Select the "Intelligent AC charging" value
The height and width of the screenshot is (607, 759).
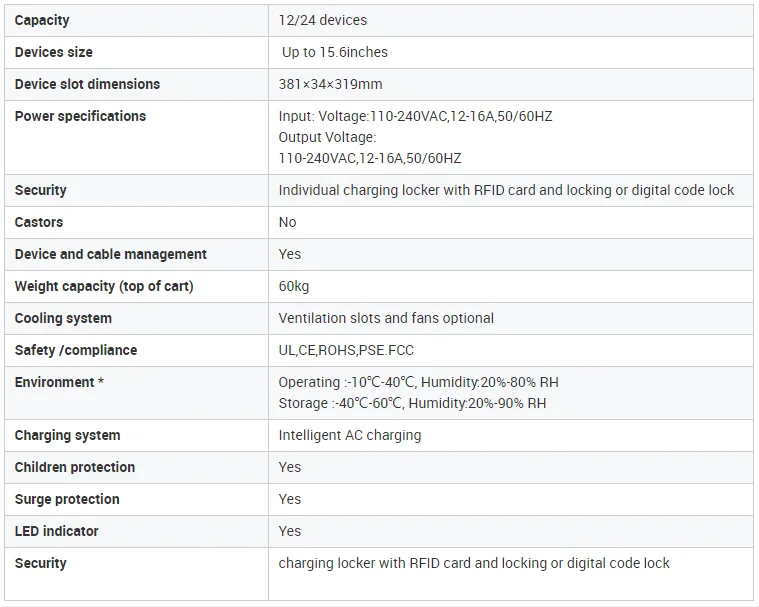(x=350, y=435)
